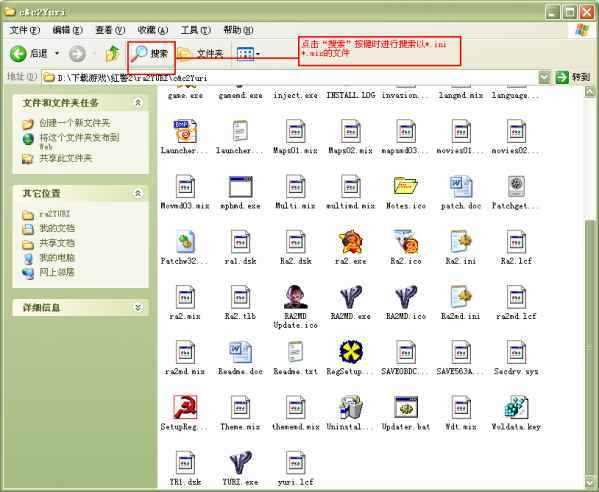
Task: Select the RegSetup program icon
Action: coord(351,352)
